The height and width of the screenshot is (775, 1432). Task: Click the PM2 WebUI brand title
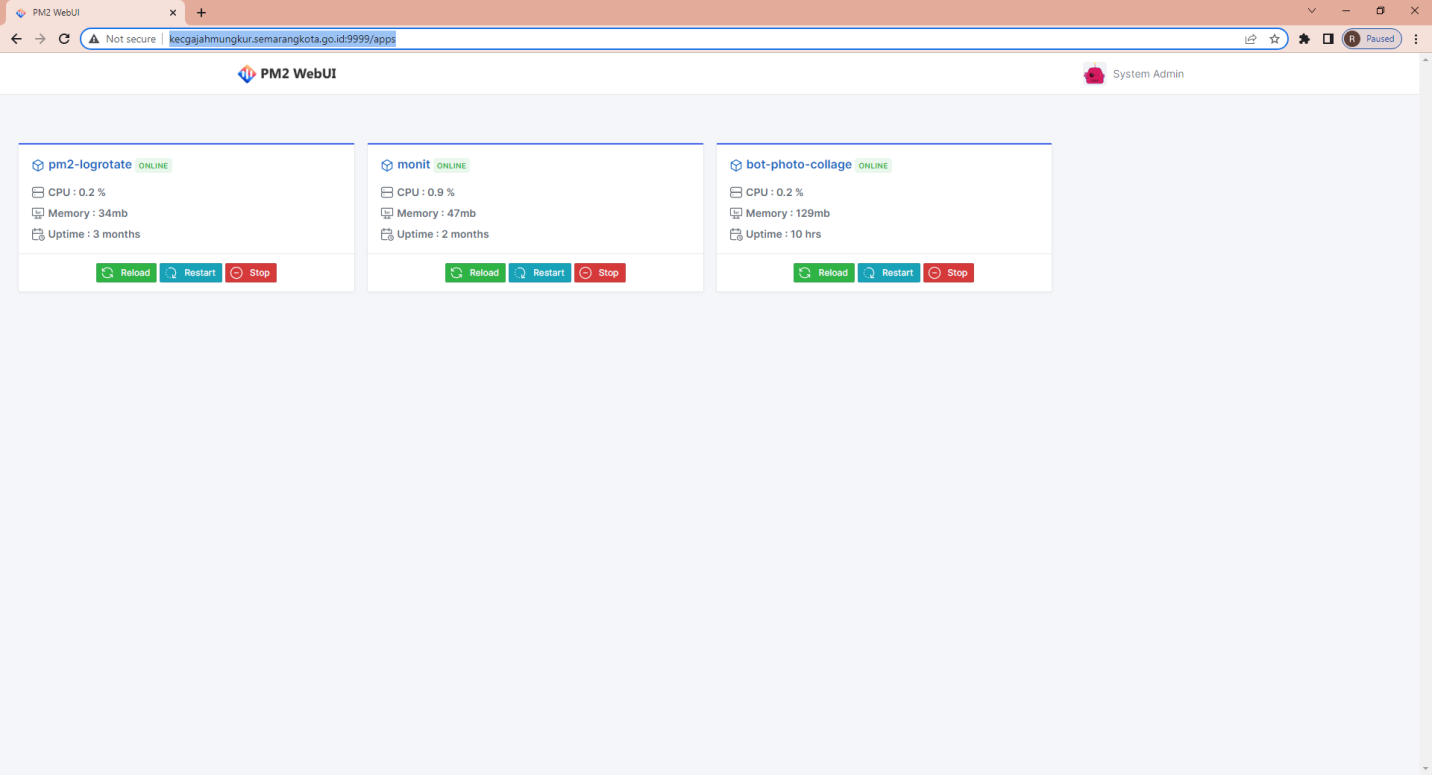click(298, 74)
